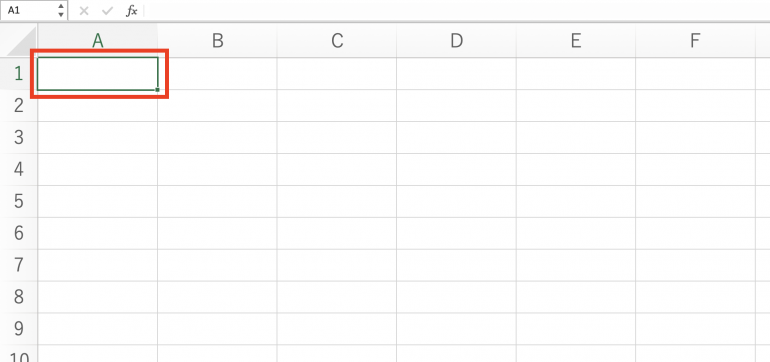Open the insert function fx icon

point(131,11)
